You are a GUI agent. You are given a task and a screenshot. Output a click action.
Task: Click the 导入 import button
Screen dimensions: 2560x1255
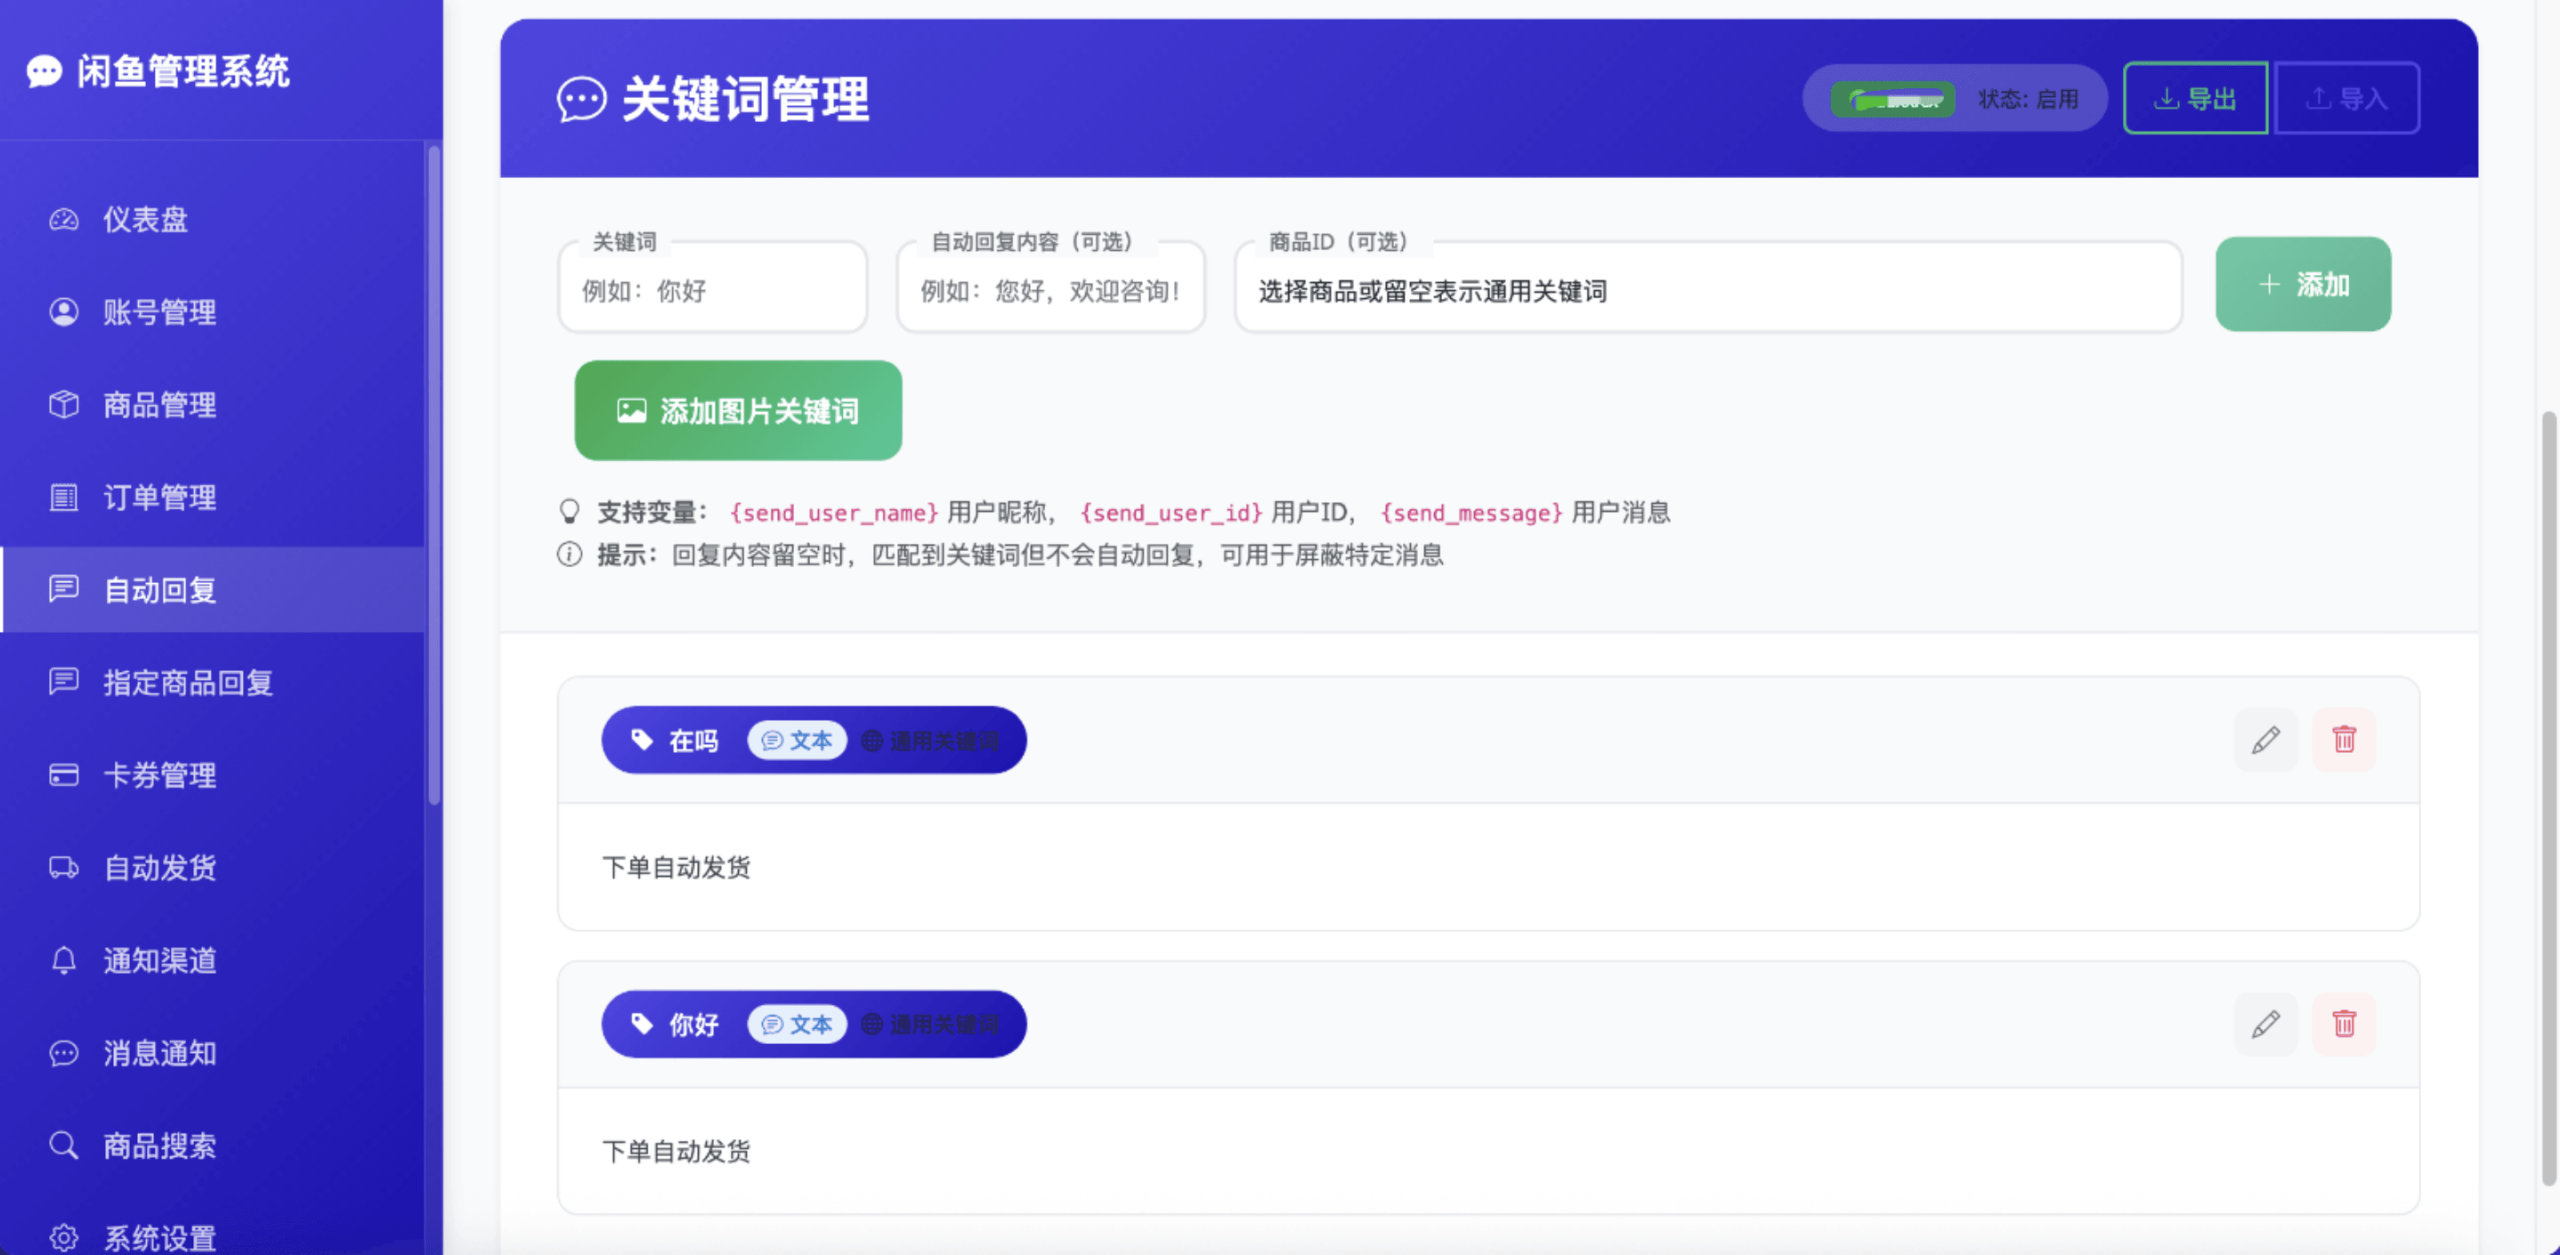point(2346,99)
